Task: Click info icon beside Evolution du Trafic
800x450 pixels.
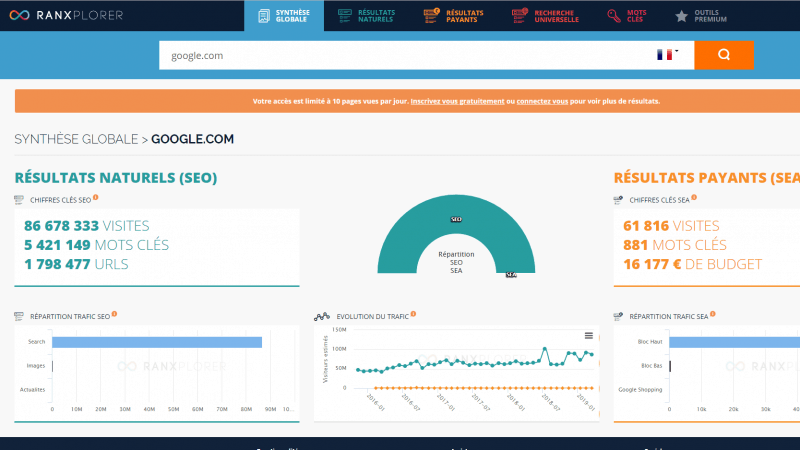Action: click(x=413, y=314)
